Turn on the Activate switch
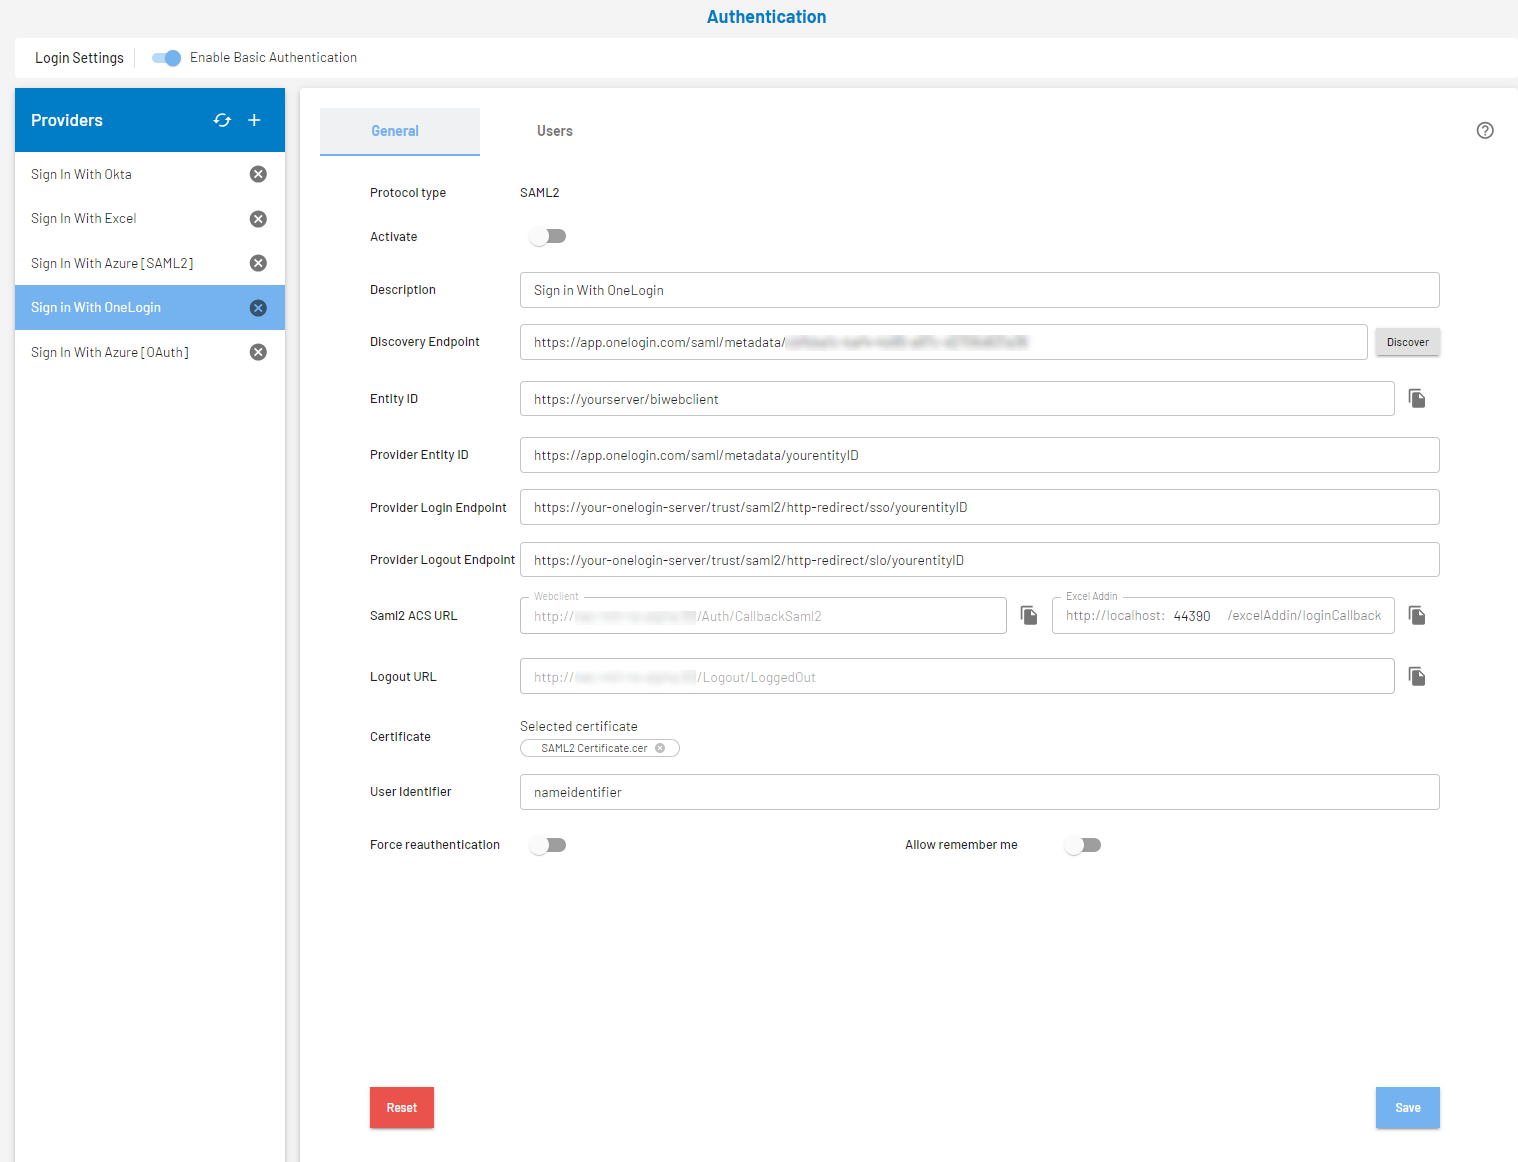This screenshot has height=1162, width=1518. click(548, 237)
